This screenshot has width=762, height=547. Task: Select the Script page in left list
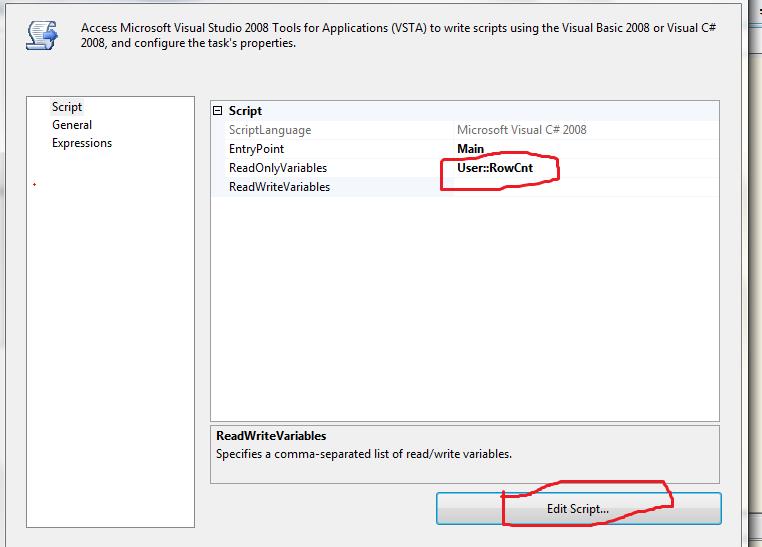coord(67,107)
